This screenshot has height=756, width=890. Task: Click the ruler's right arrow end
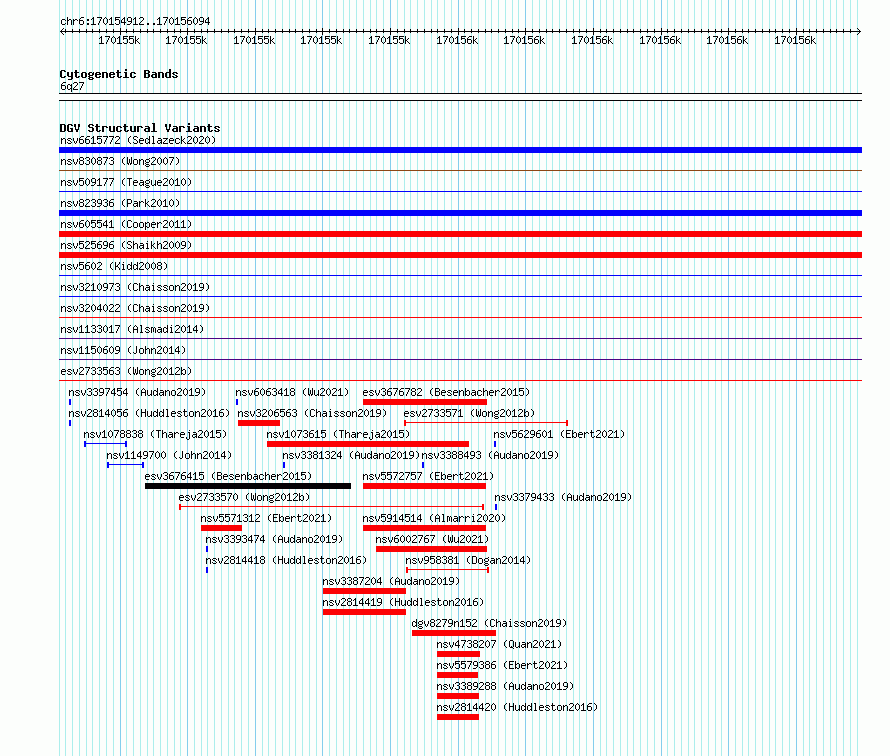[x=859, y=31]
